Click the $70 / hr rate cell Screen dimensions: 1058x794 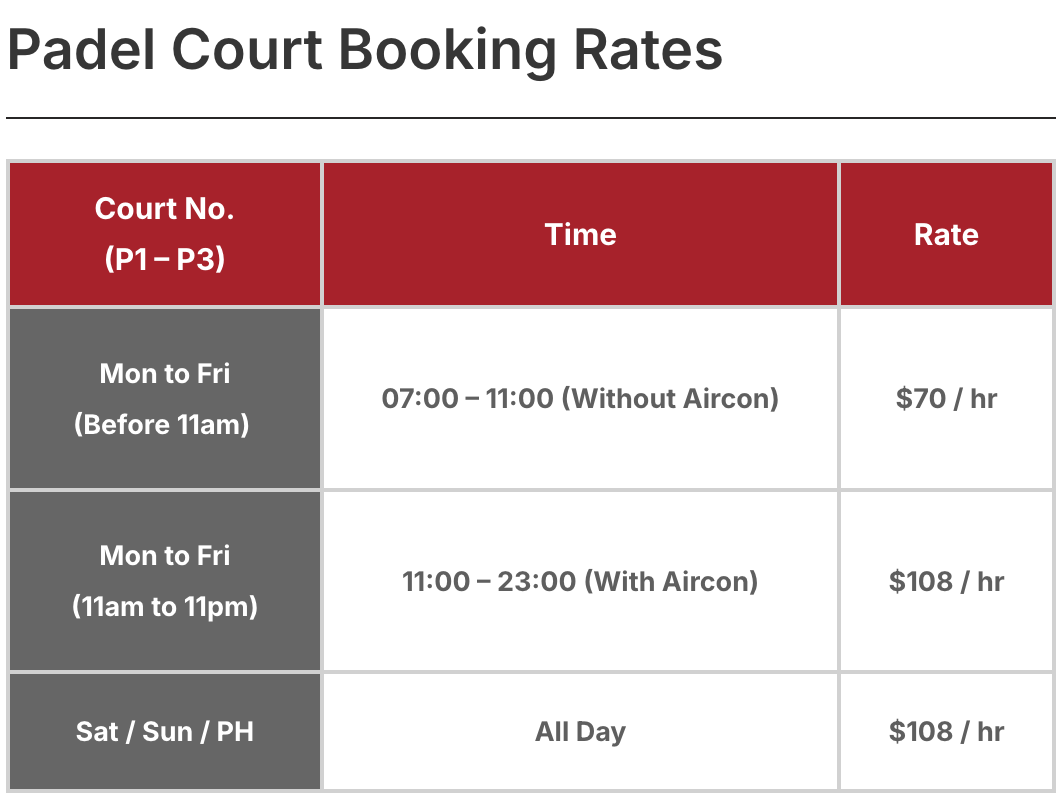(x=946, y=398)
